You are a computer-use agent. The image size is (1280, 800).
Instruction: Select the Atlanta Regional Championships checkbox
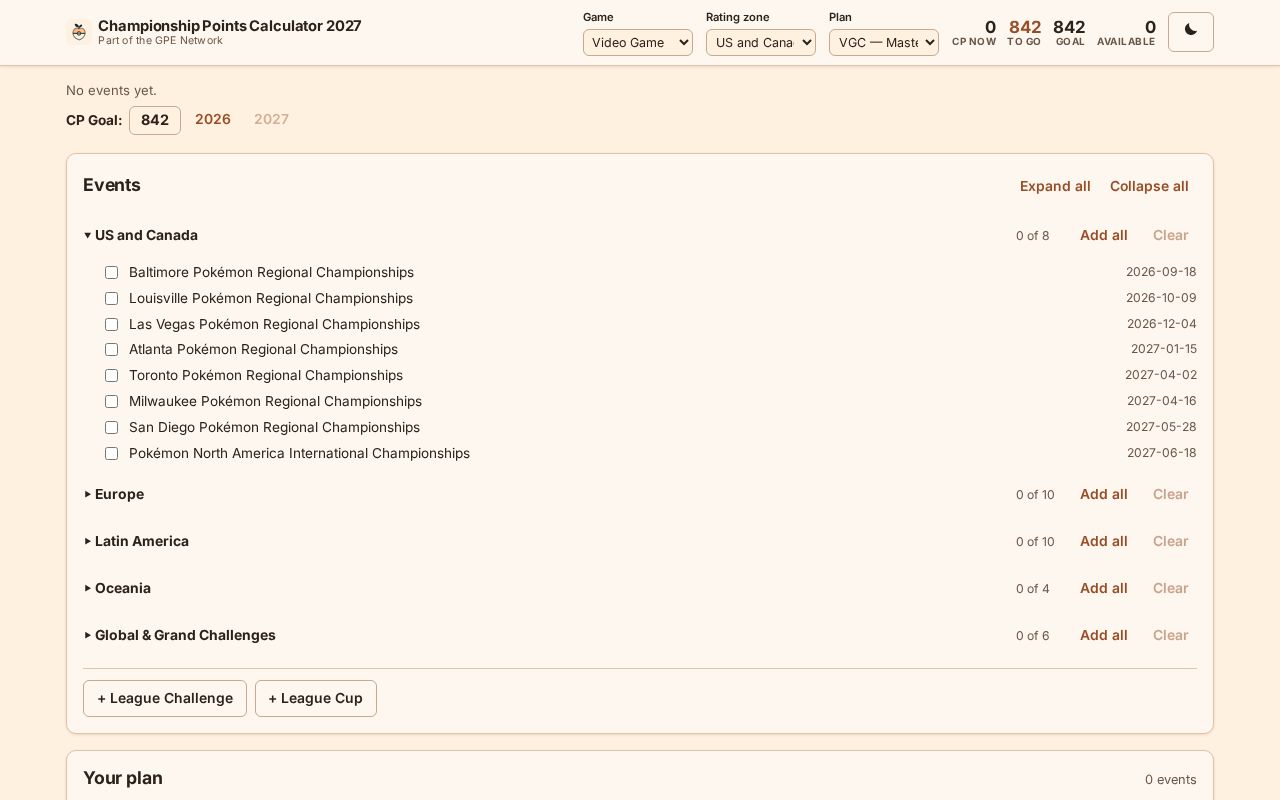click(x=111, y=350)
